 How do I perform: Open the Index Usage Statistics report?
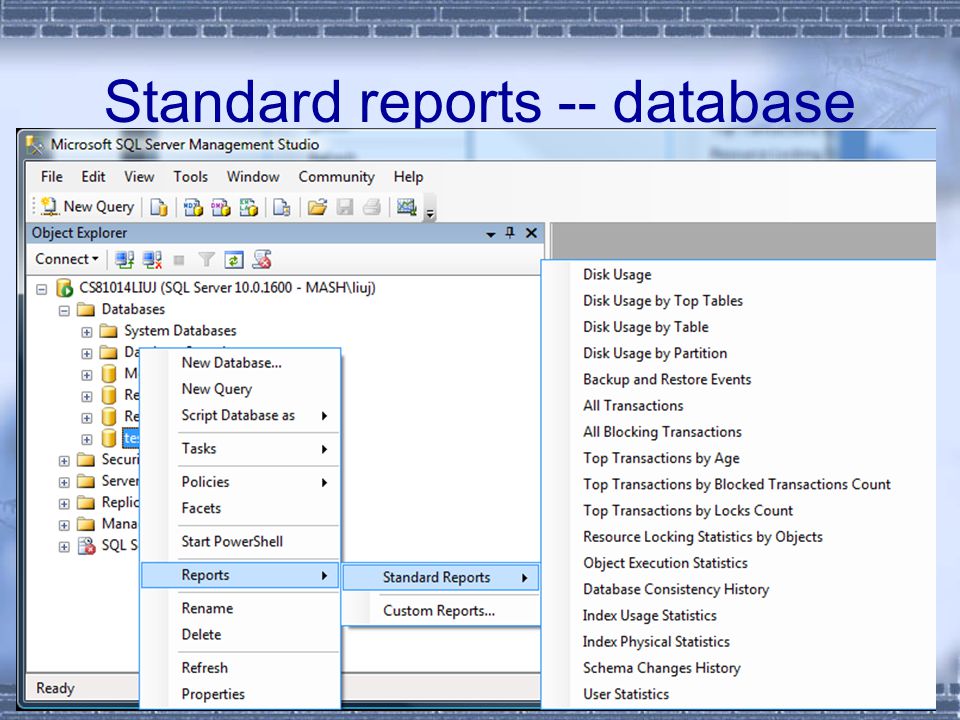(650, 616)
